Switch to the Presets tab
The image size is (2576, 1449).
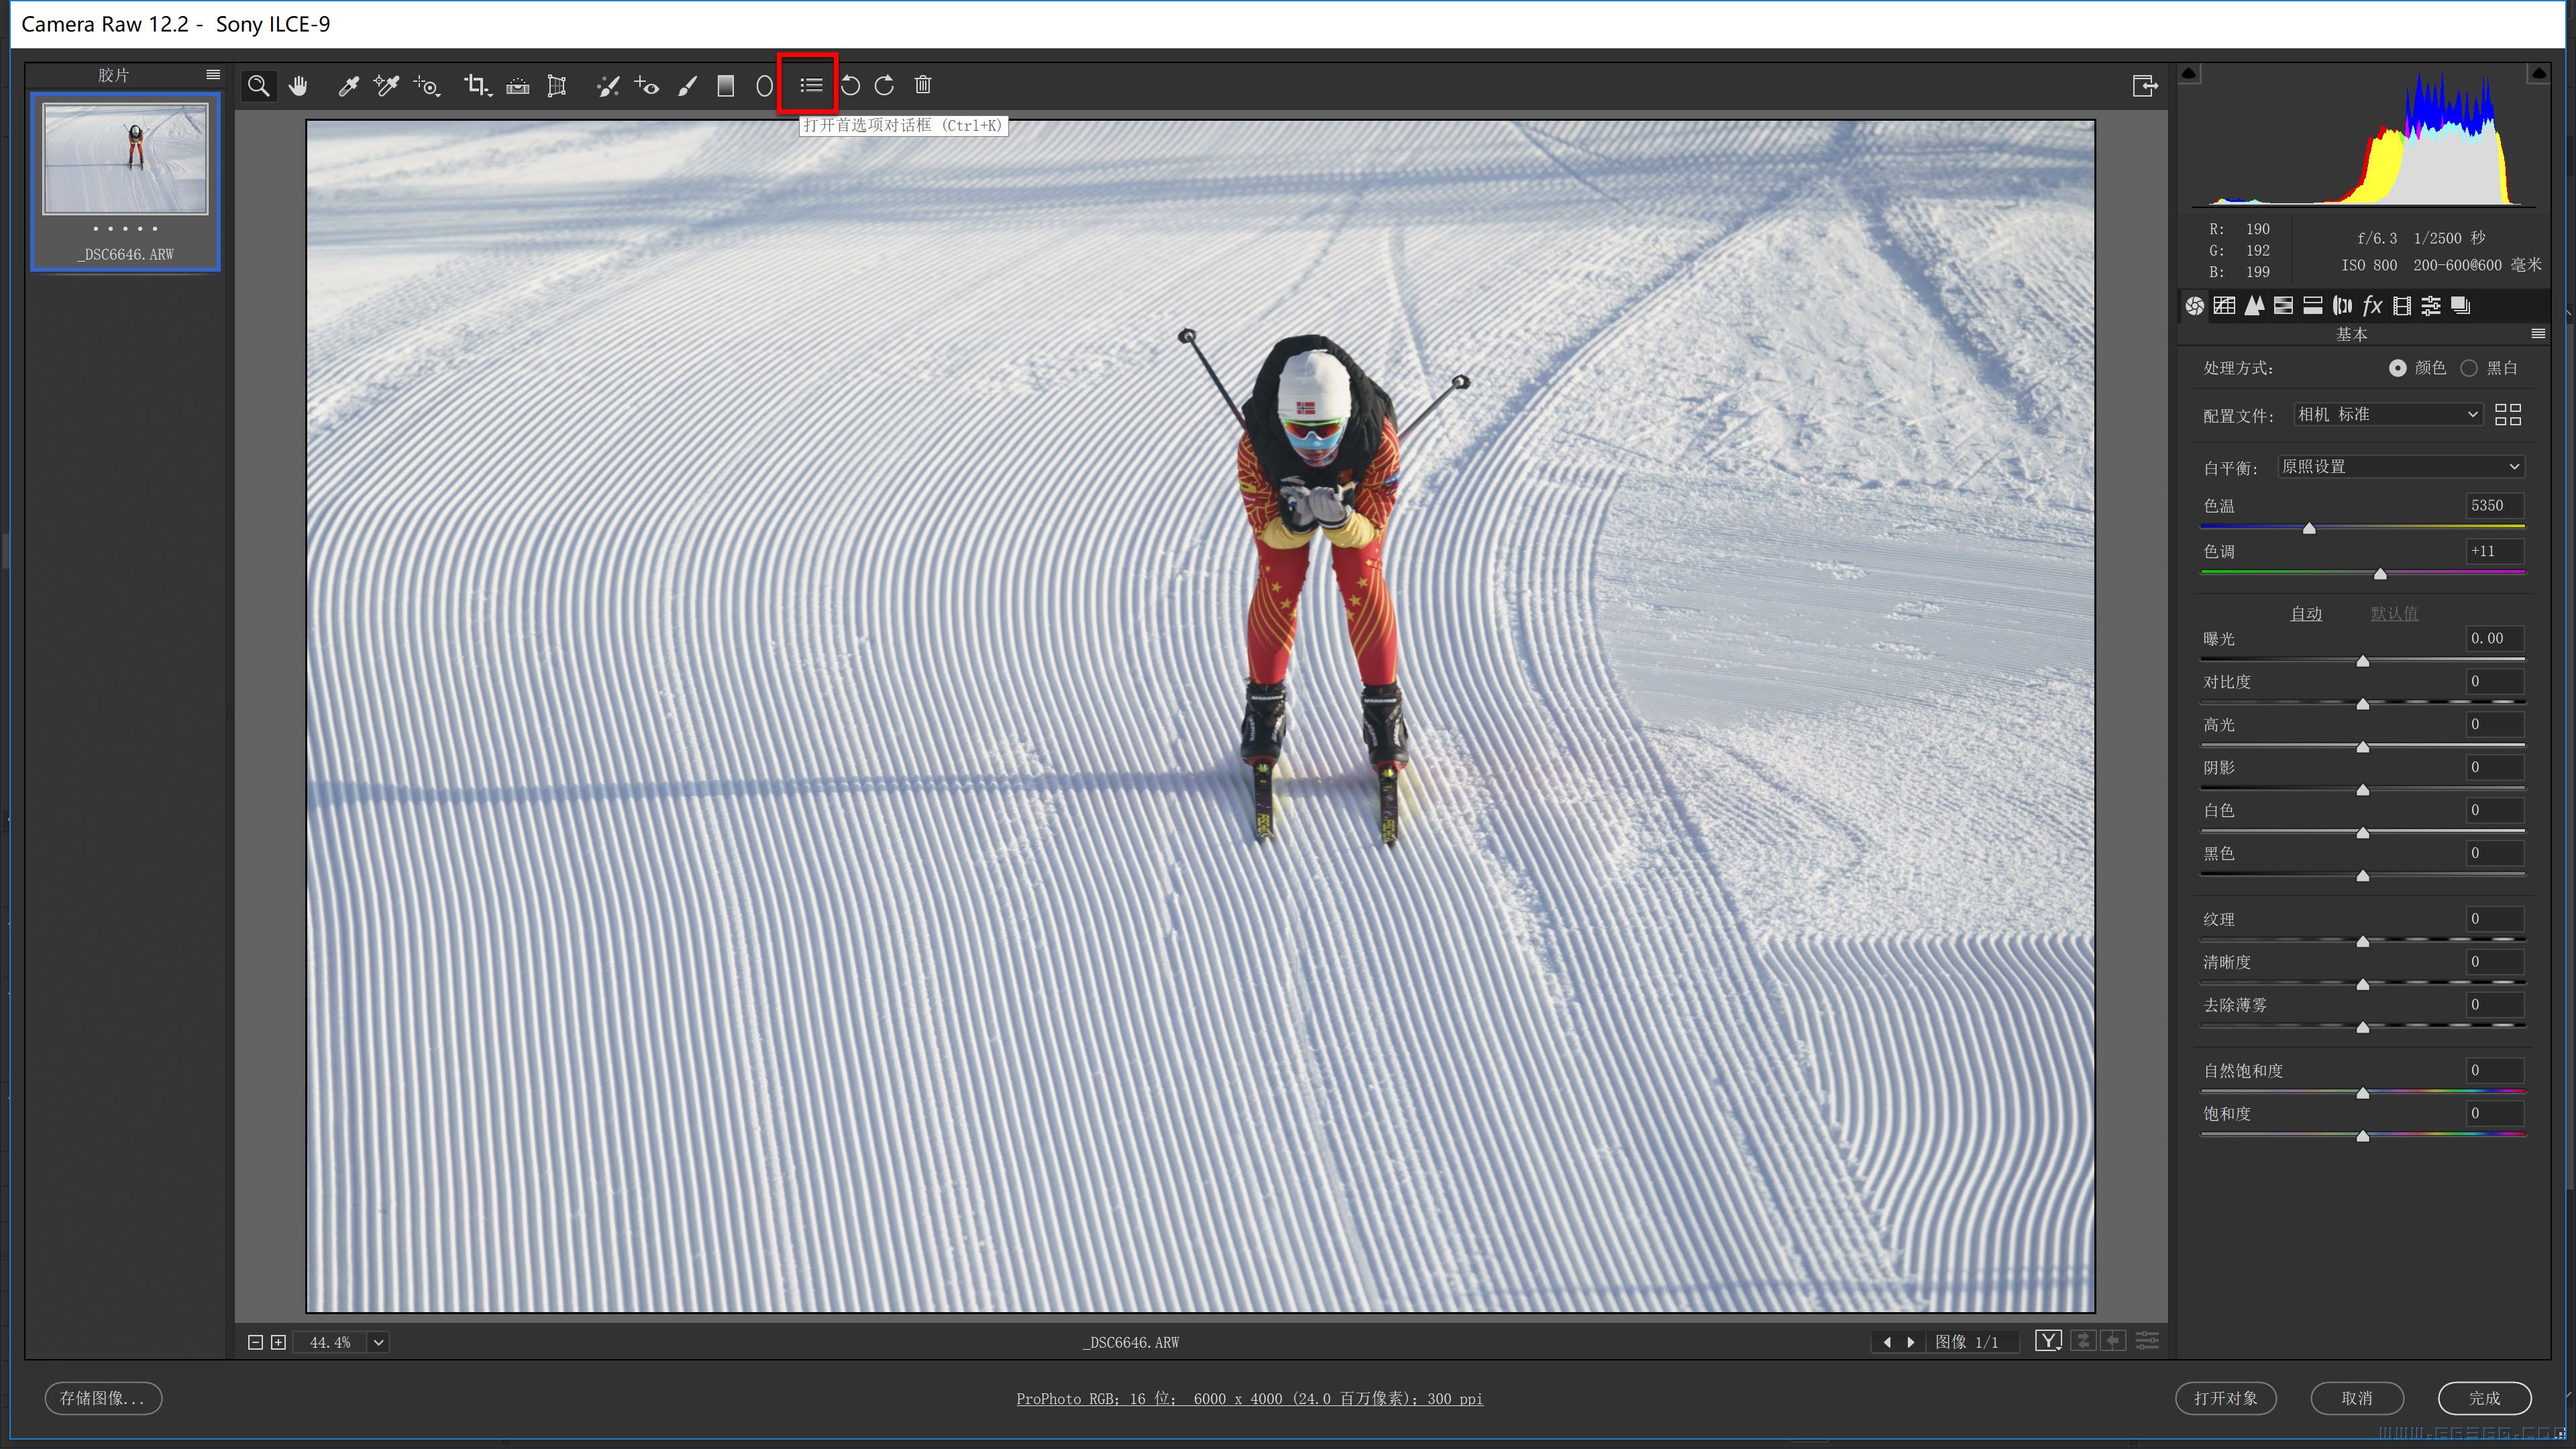click(x=2431, y=306)
